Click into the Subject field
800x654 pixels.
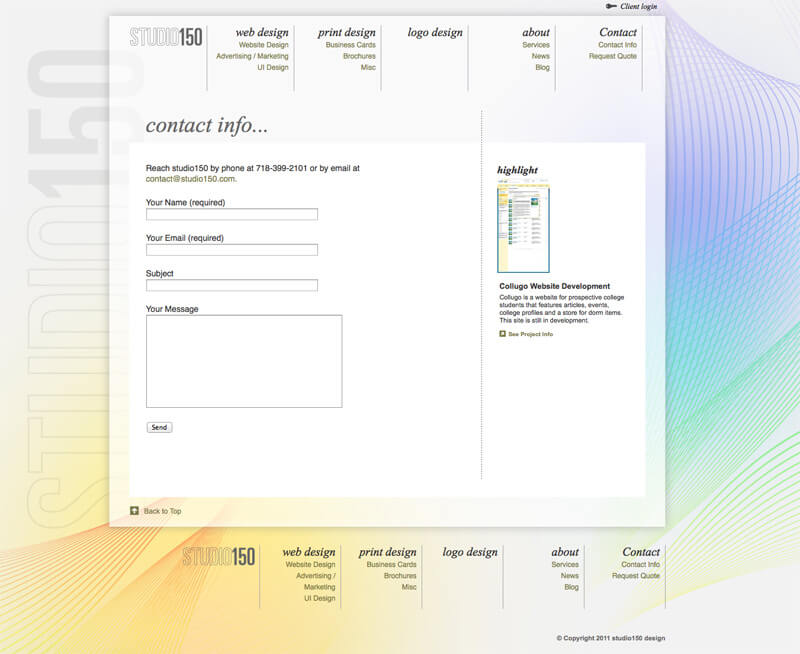(x=232, y=285)
